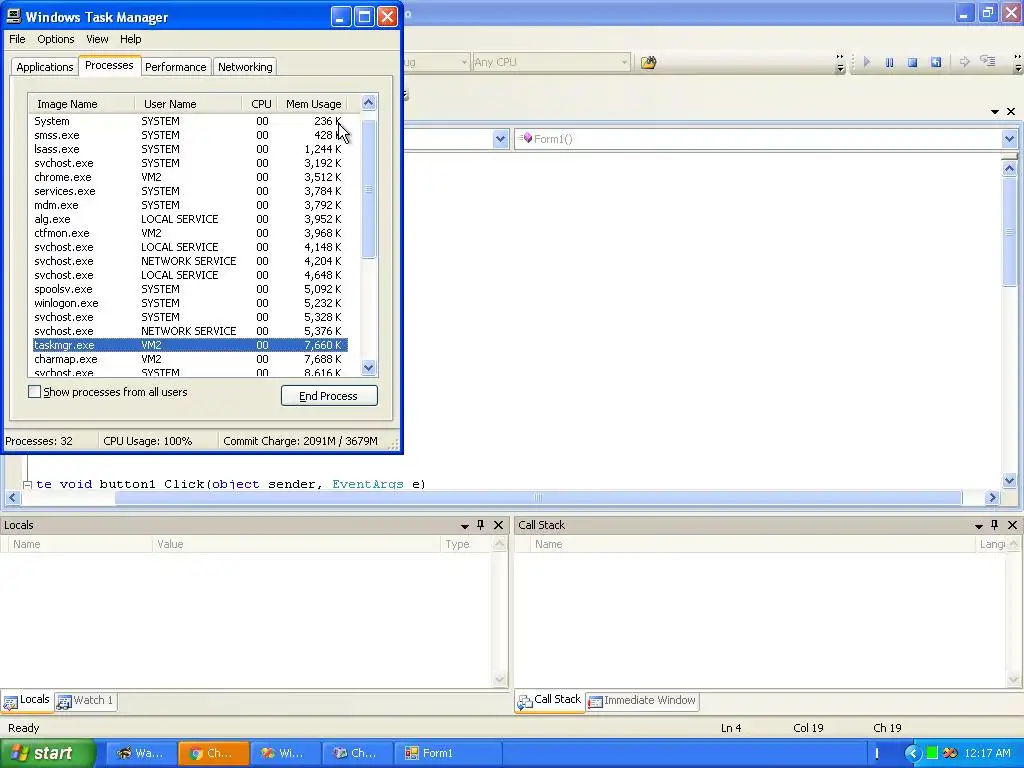Pin the Call Stack panel with pushpin

[995, 525]
